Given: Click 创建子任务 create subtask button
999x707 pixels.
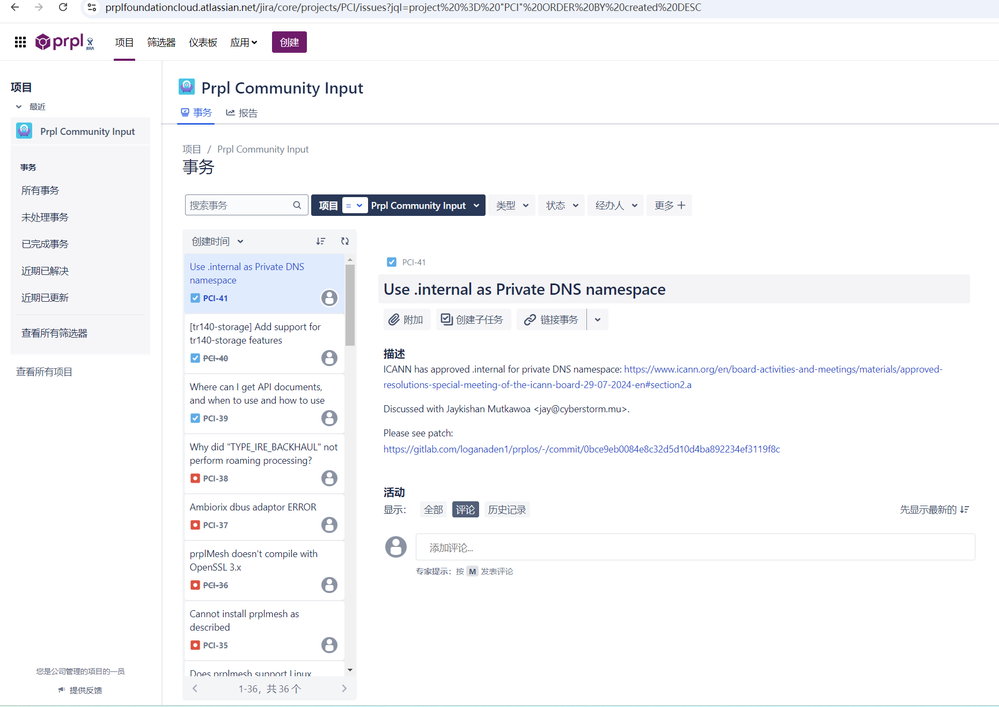Looking at the screenshot, I should tap(473, 320).
